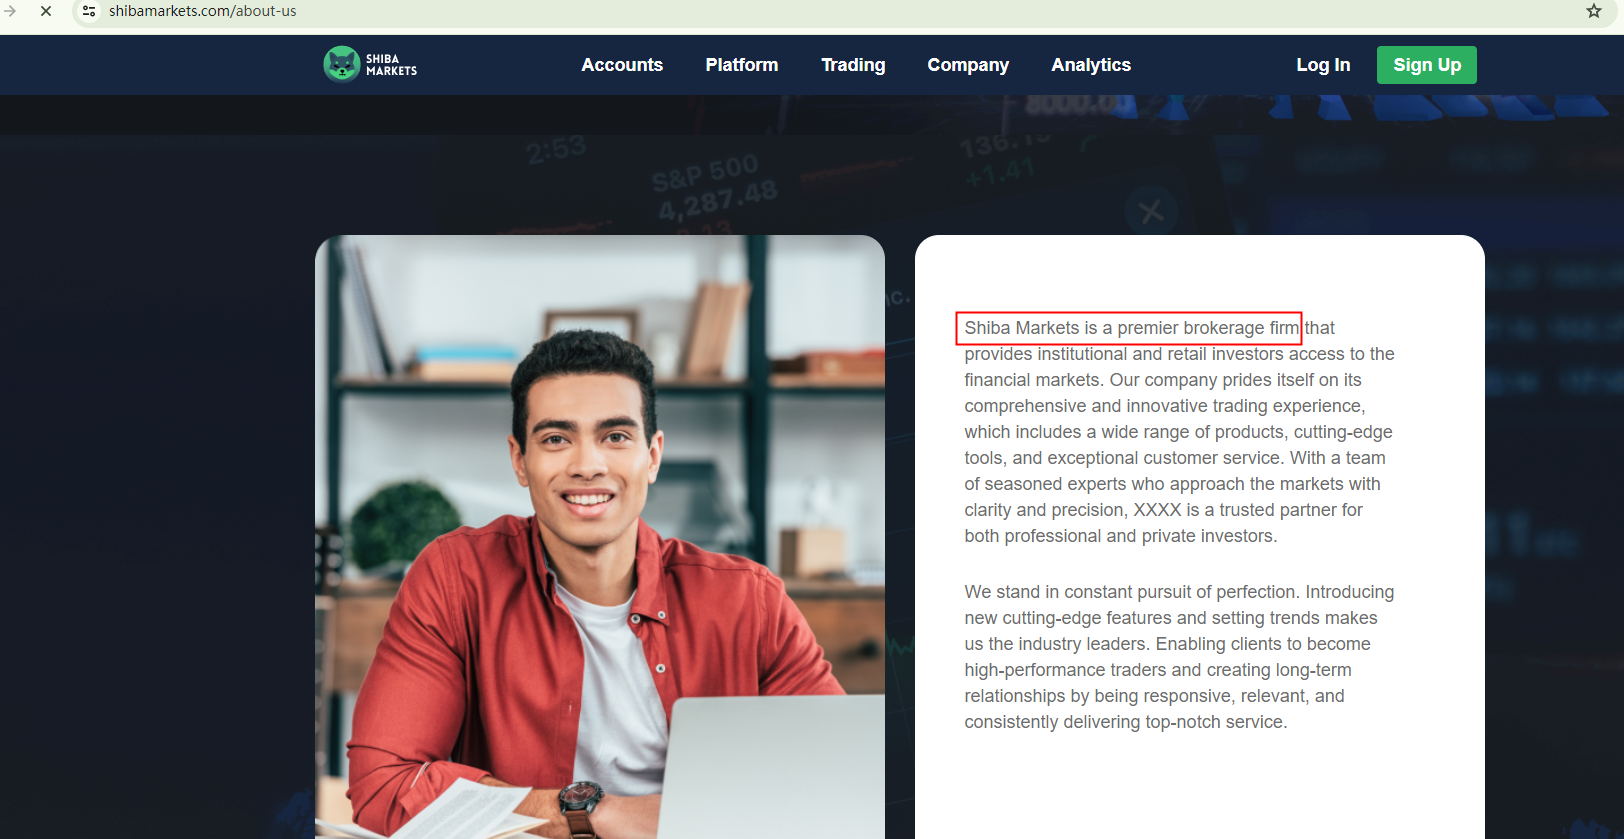Stop page loading with the X icon
Viewport: 1624px width, 839px height.
click(46, 11)
